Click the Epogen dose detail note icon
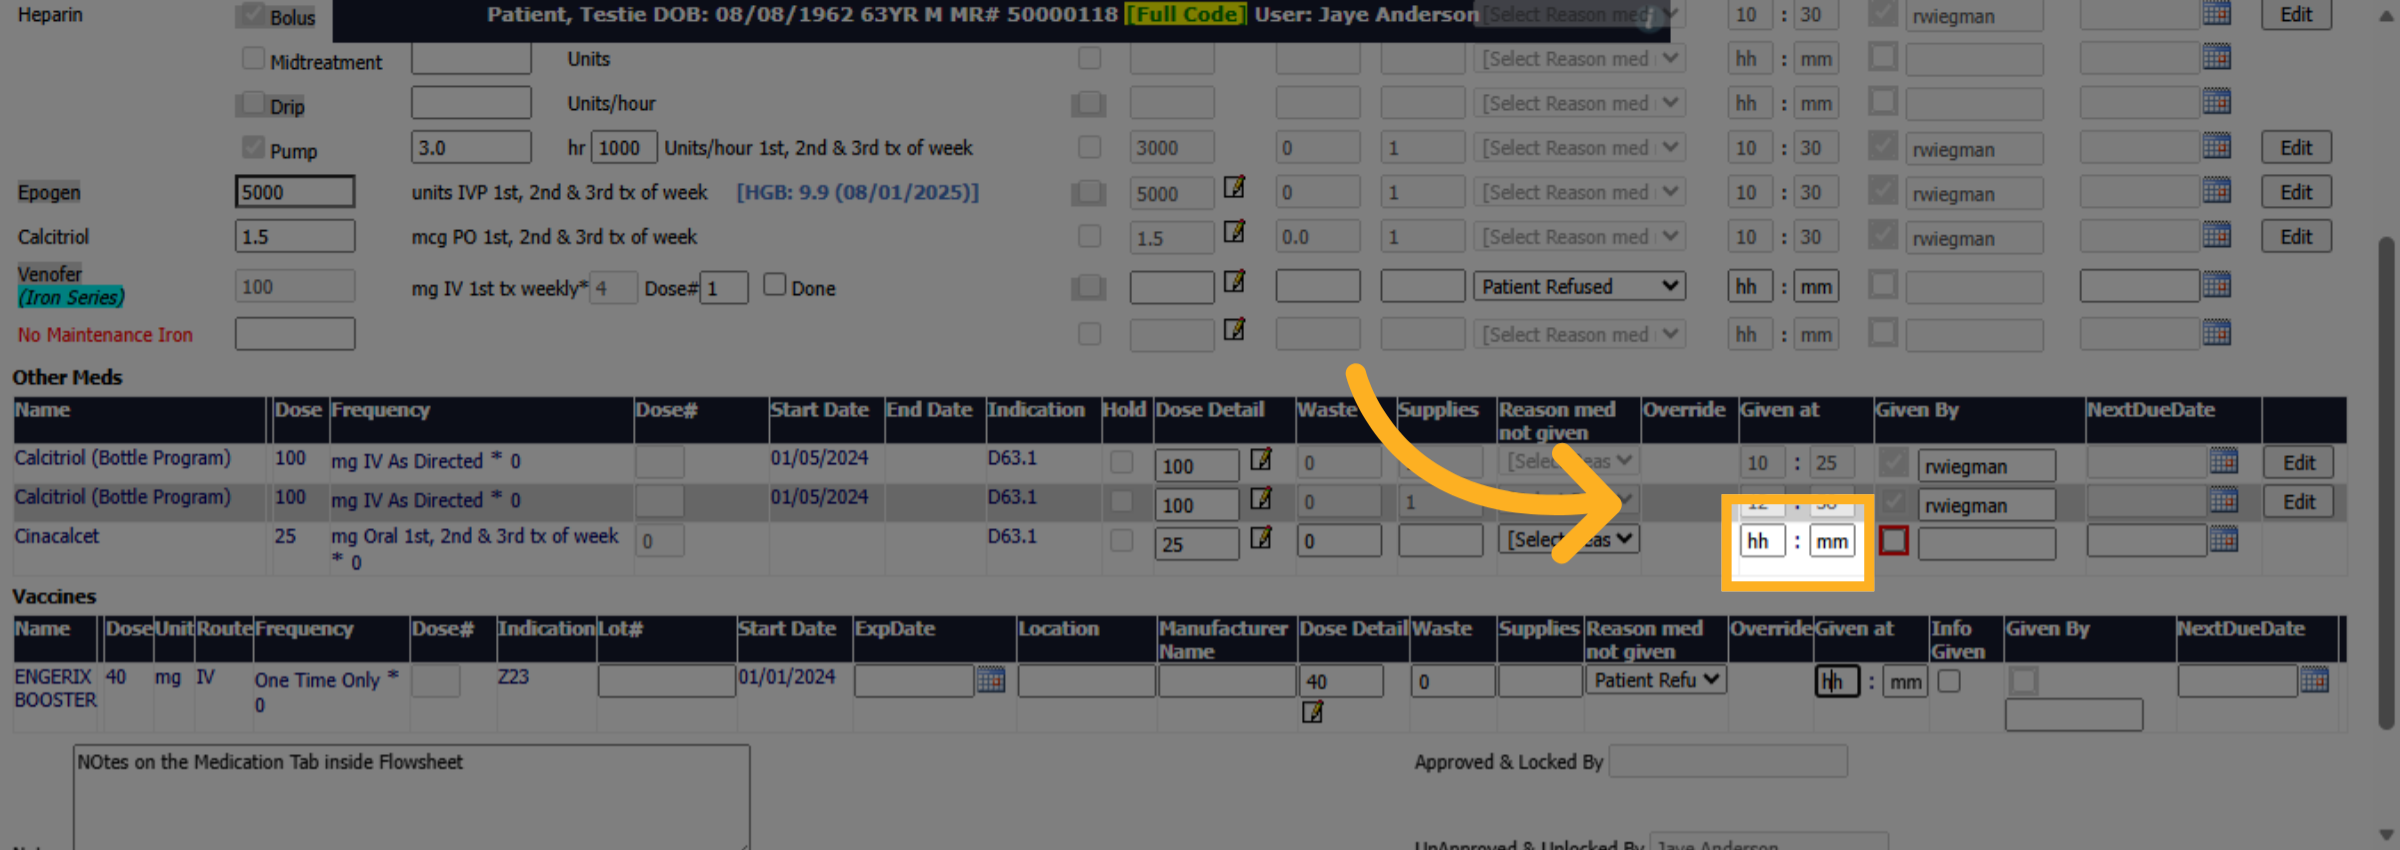Viewport: 2400px width, 850px height. [x=1235, y=187]
